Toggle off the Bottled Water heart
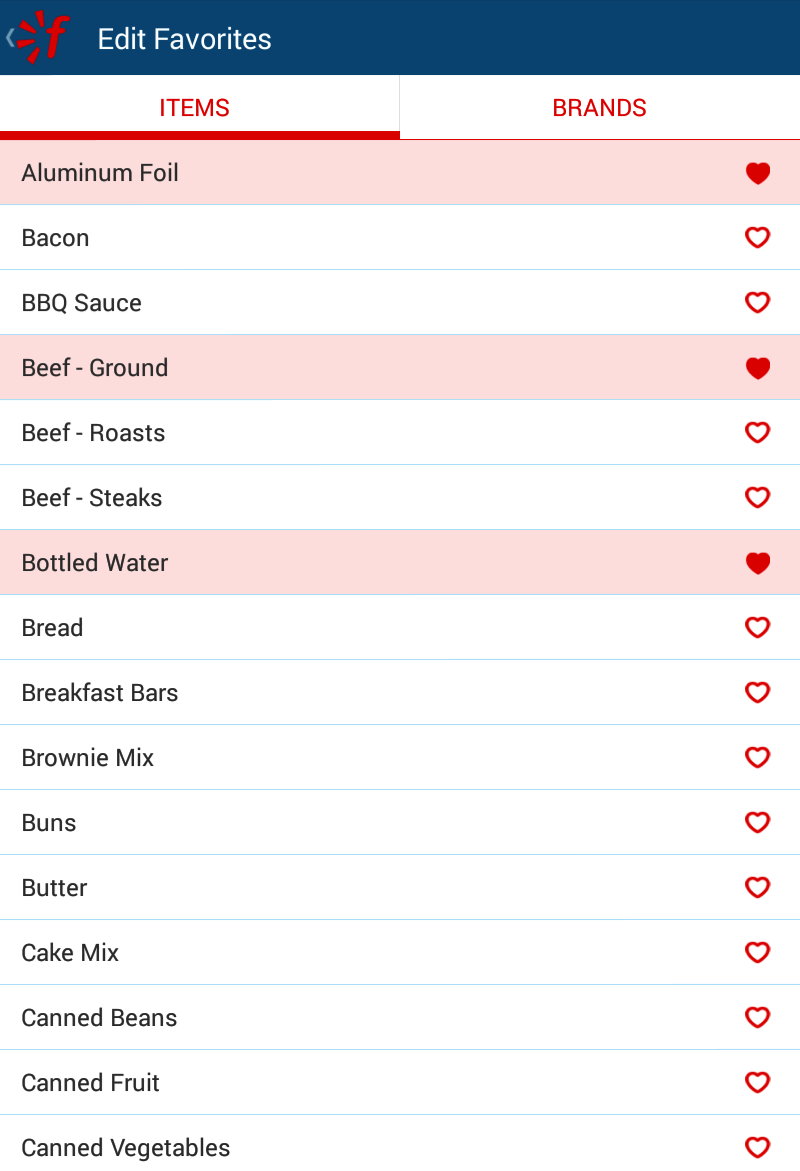800x1171 pixels. (758, 563)
